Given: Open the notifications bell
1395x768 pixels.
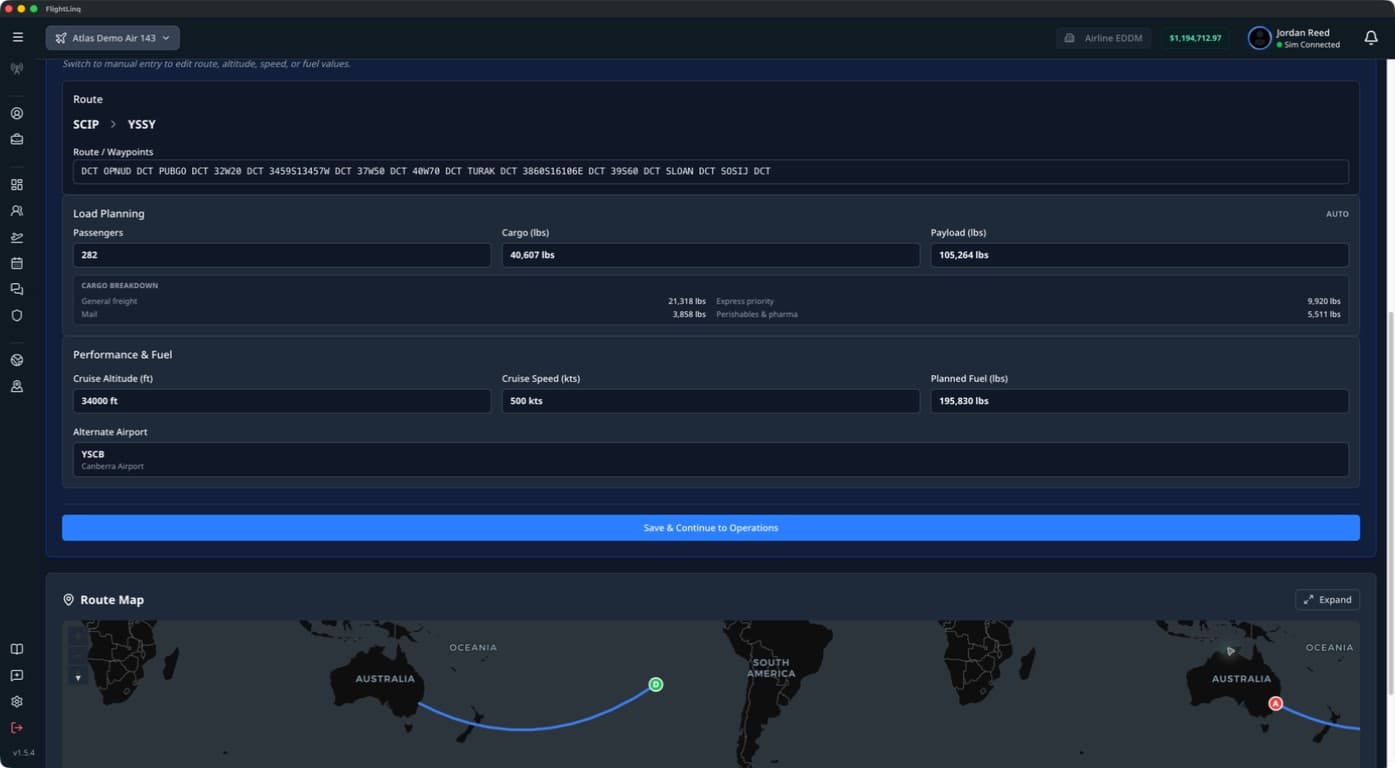Looking at the screenshot, I should (1371, 38).
